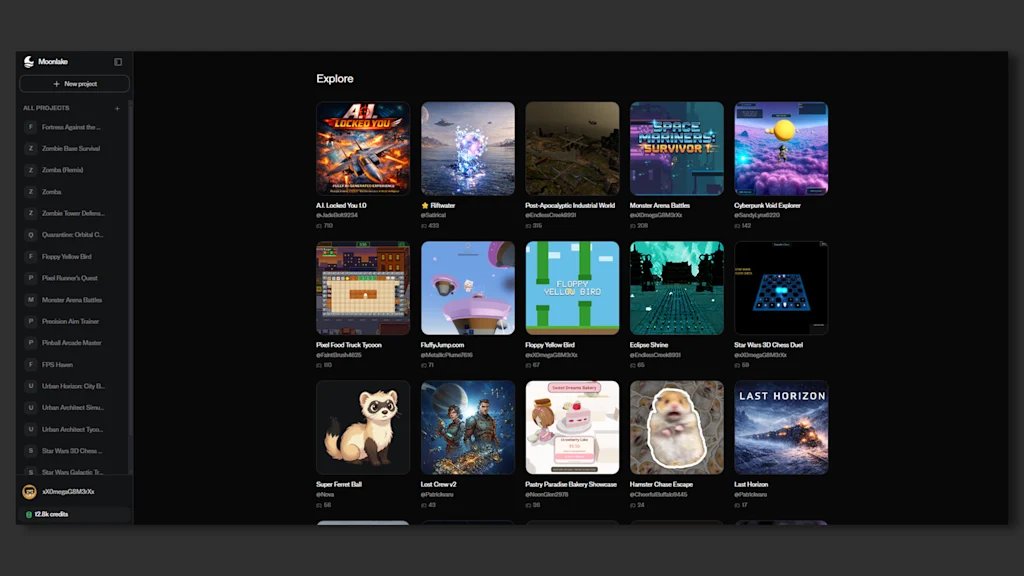This screenshot has width=1024, height=576.
Task: Open the FPS Haven project
Action: [x=57, y=365]
